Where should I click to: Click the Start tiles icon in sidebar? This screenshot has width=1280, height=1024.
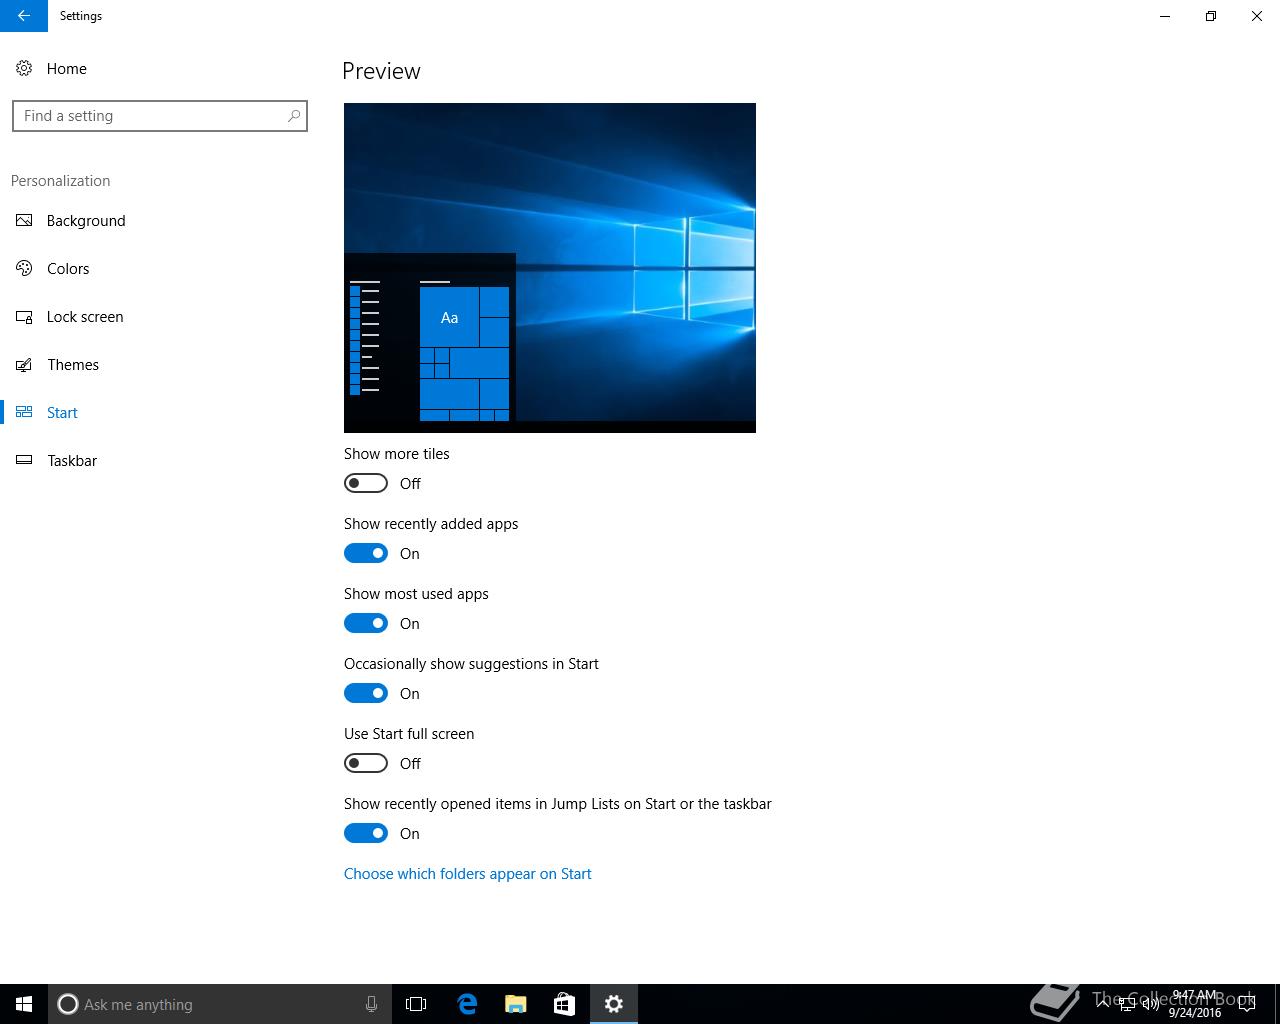point(24,413)
